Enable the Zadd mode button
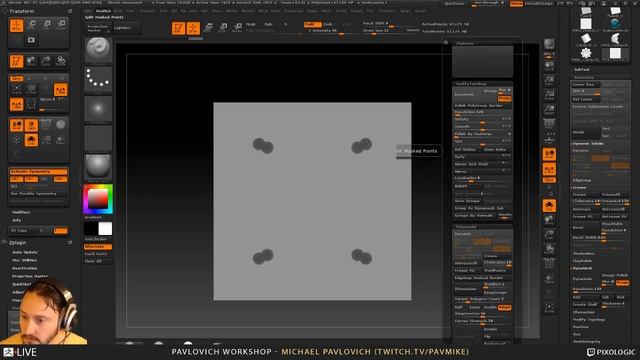 pyautogui.click(x=312, y=24)
